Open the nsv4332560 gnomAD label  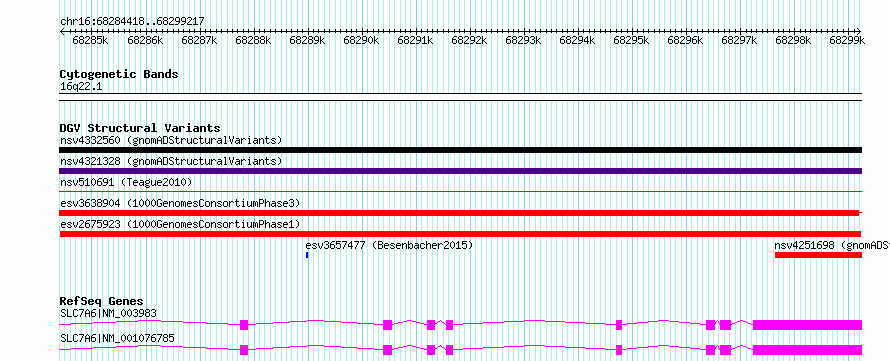click(171, 140)
